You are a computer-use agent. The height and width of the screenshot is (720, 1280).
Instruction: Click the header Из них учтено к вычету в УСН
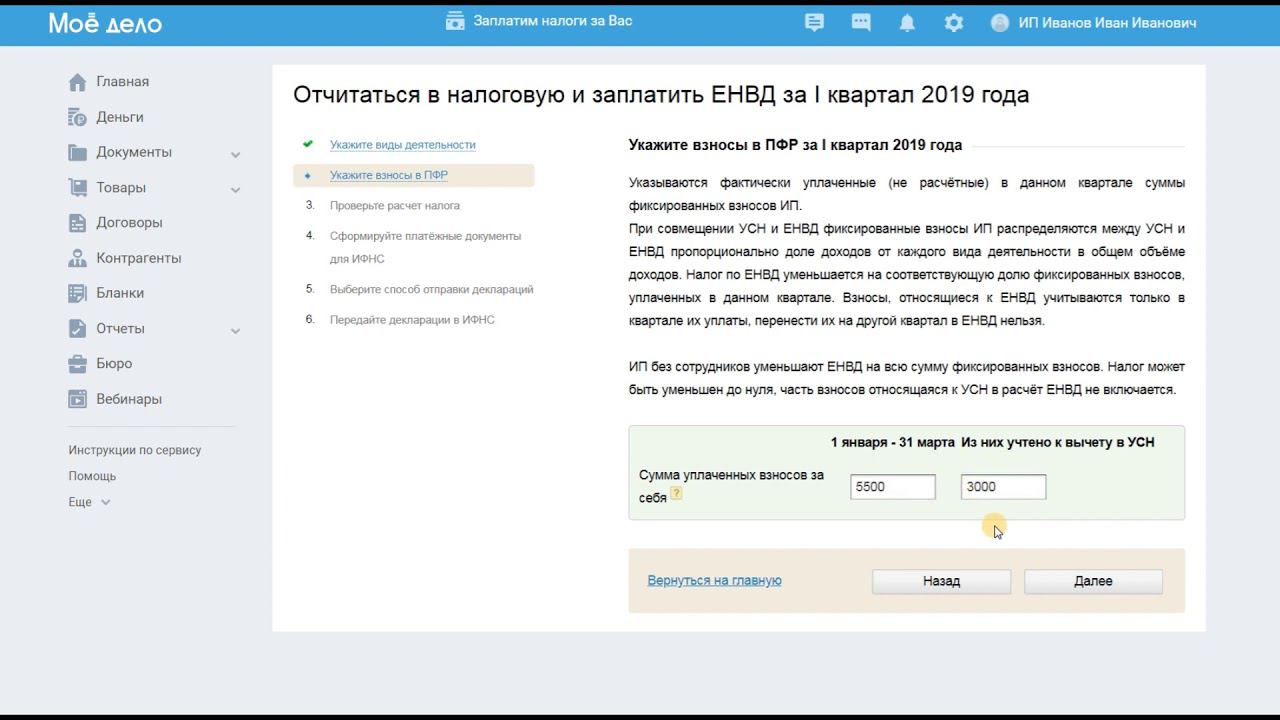[1058, 442]
